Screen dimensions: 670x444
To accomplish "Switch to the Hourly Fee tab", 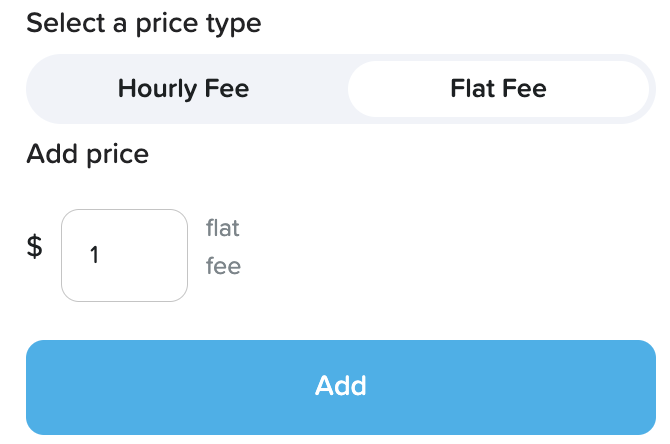I will pos(183,89).
